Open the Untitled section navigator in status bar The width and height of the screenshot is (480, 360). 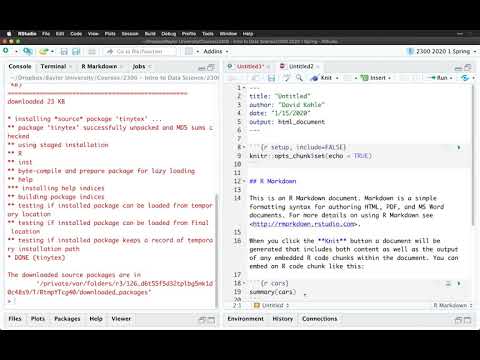coord(271,305)
